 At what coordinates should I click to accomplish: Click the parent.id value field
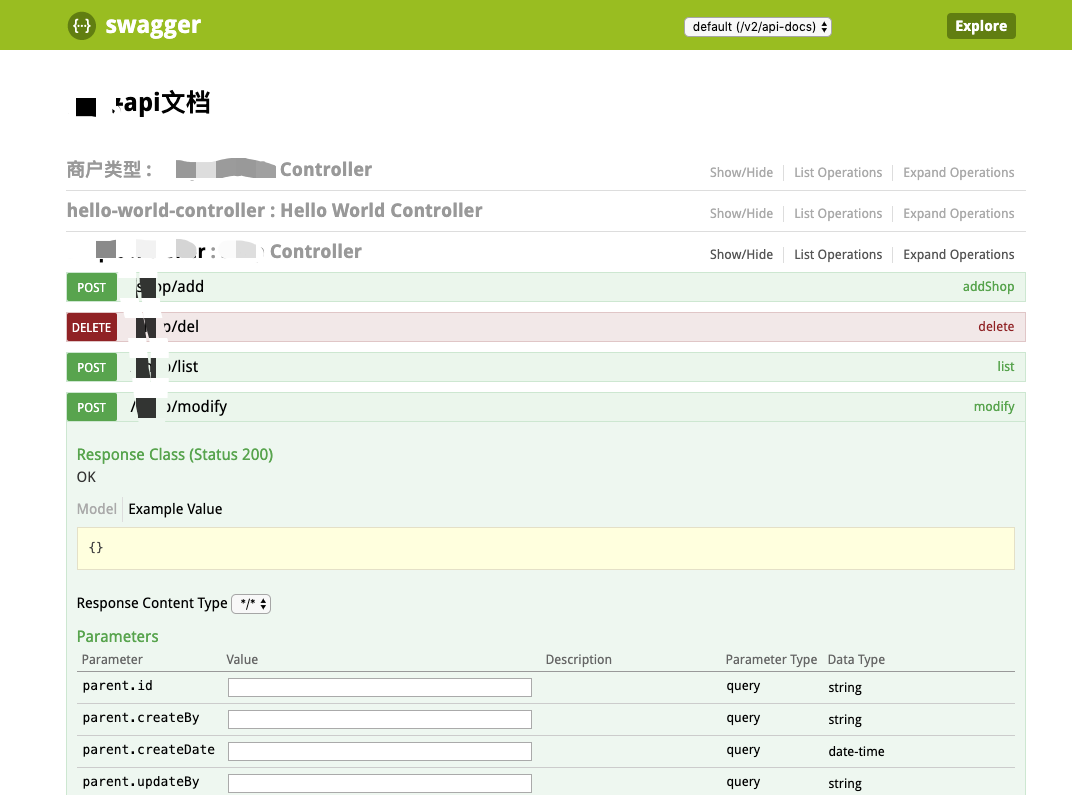[379, 687]
